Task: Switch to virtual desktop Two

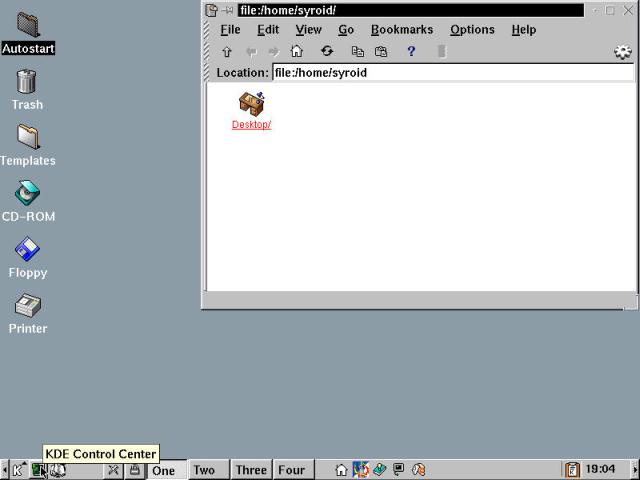Action: pyautogui.click(x=204, y=470)
